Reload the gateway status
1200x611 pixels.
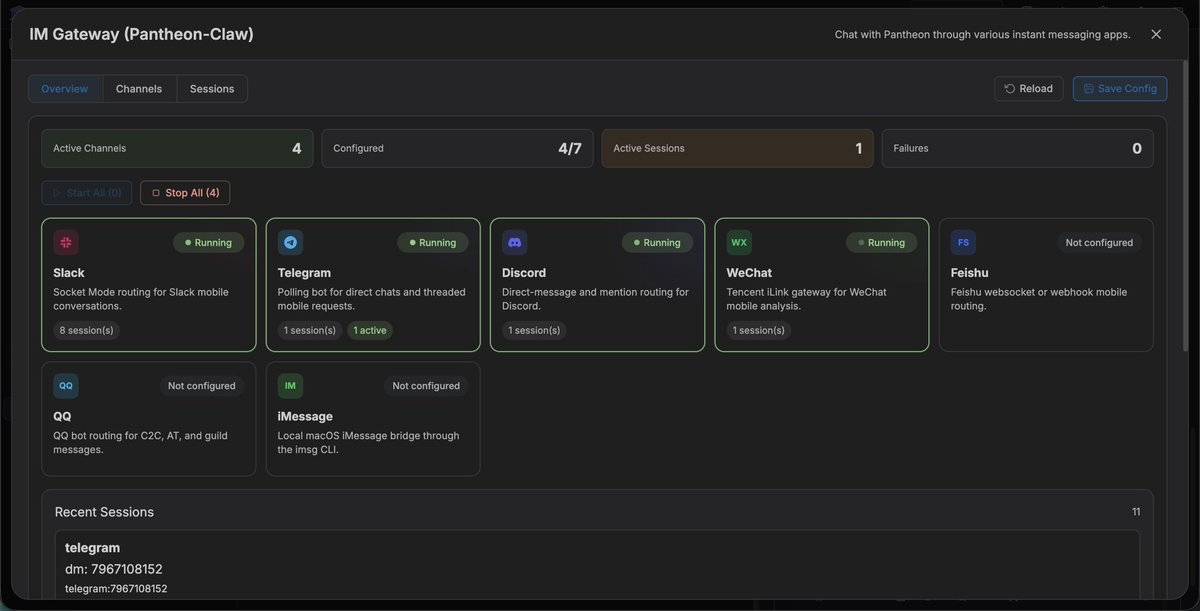[1029, 89]
